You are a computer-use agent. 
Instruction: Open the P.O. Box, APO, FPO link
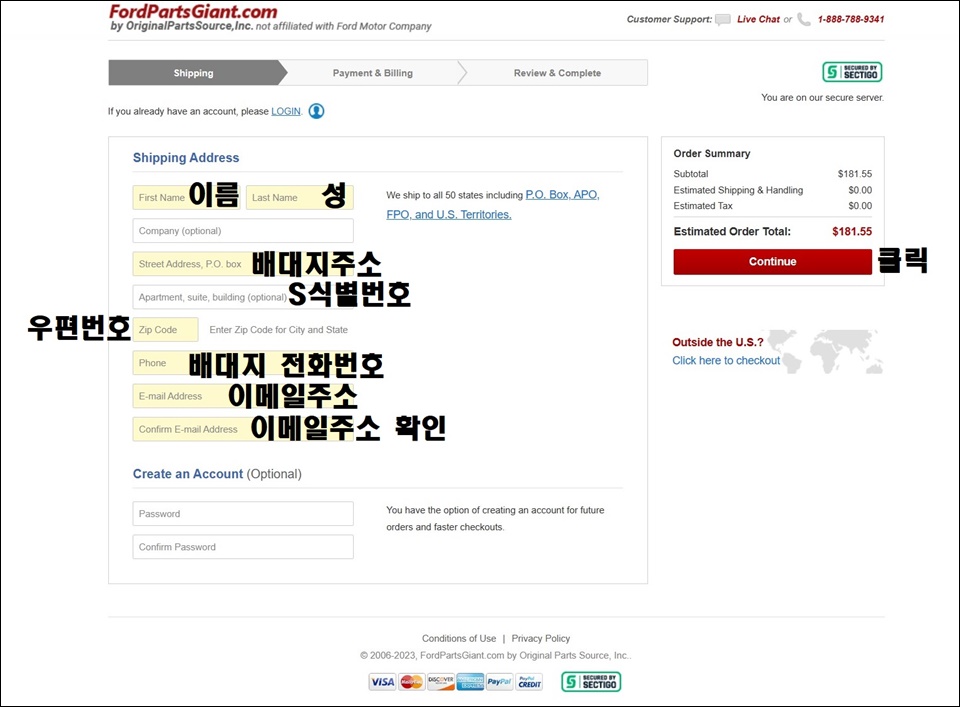point(493,204)
